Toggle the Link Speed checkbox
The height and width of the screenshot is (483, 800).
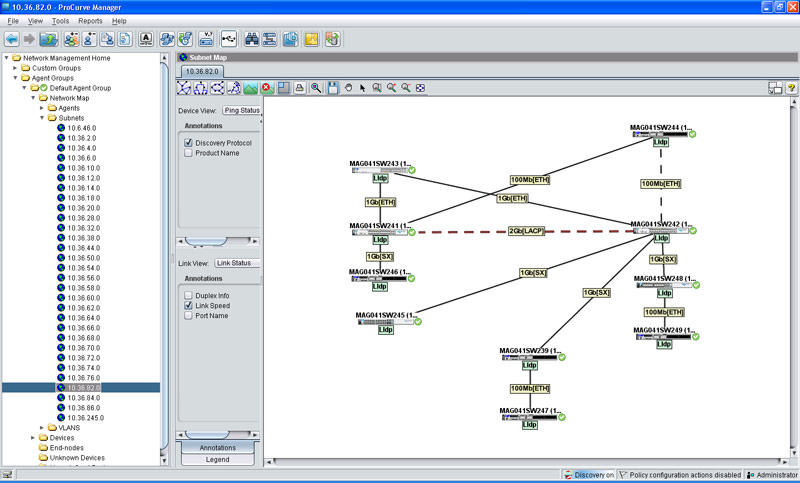[188, 306]
